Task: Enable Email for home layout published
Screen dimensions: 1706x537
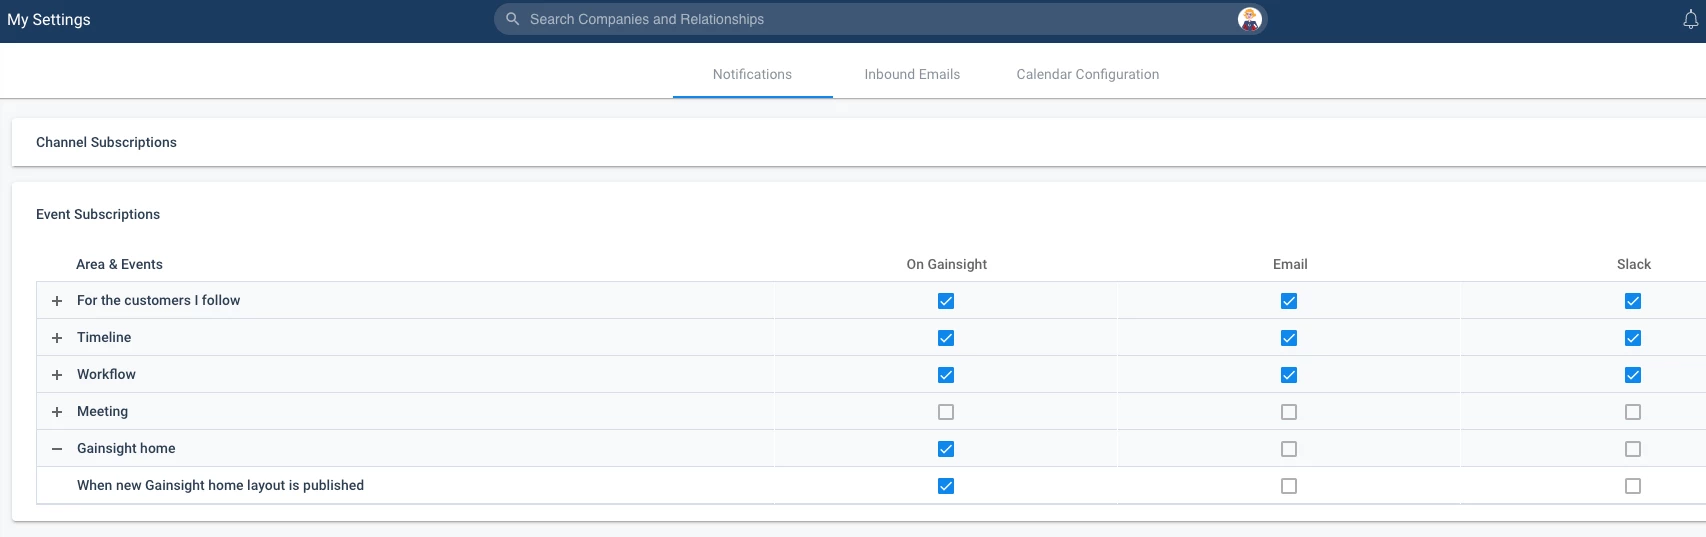Action: (x=1289, y=486)
